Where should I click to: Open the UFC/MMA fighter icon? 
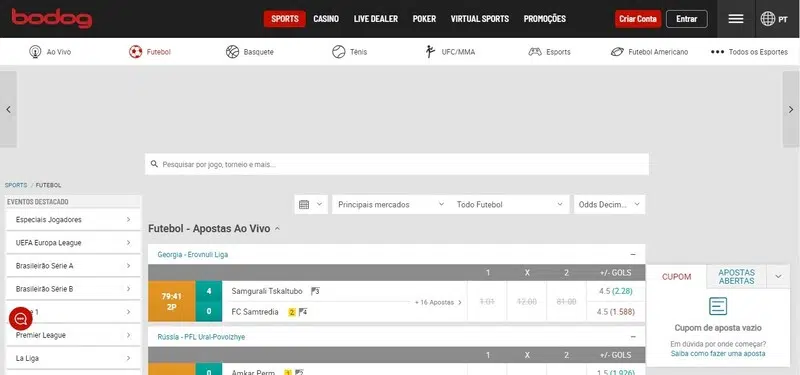click(x=430, y=52)
